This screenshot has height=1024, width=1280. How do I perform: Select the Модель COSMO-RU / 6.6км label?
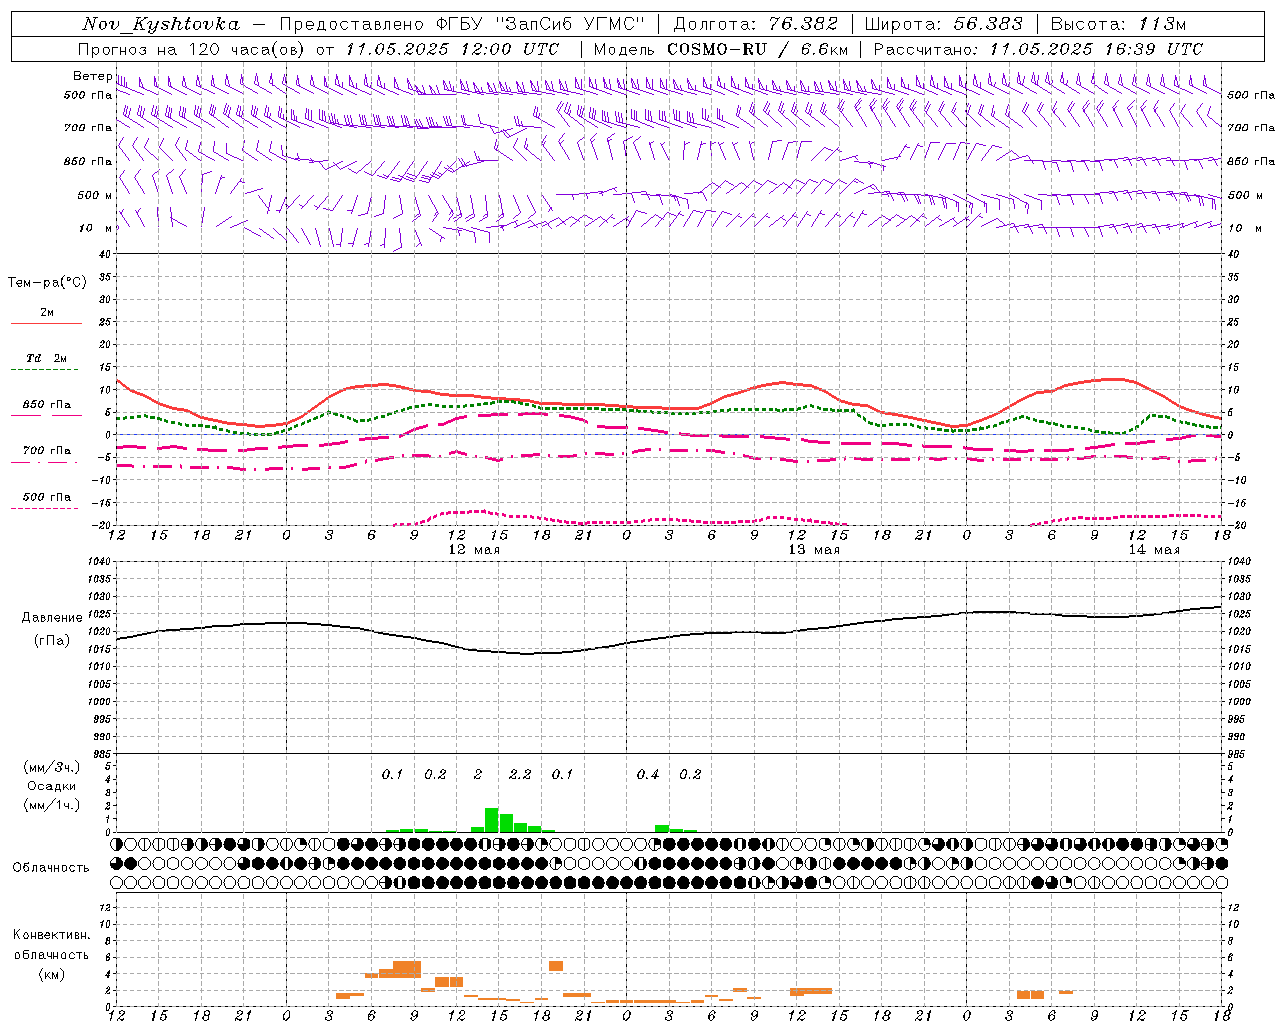point(720,49)
